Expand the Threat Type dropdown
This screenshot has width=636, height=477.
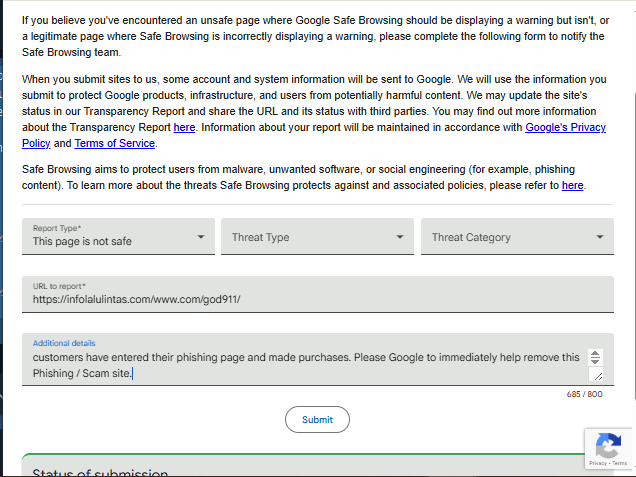pyautogui.click(x=317, y=236)
